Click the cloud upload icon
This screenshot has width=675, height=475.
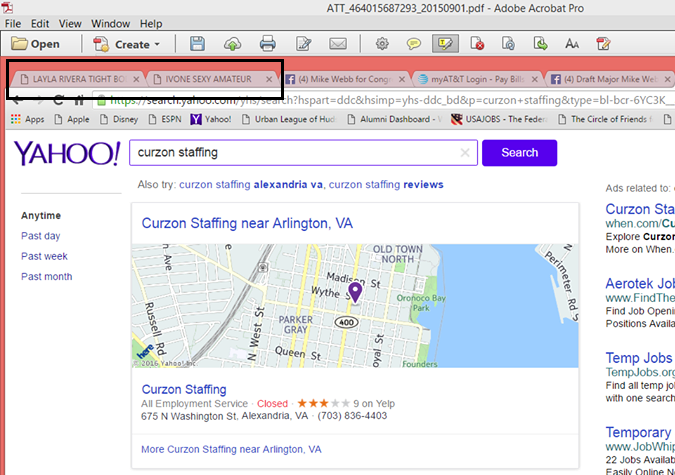[232, 43]
